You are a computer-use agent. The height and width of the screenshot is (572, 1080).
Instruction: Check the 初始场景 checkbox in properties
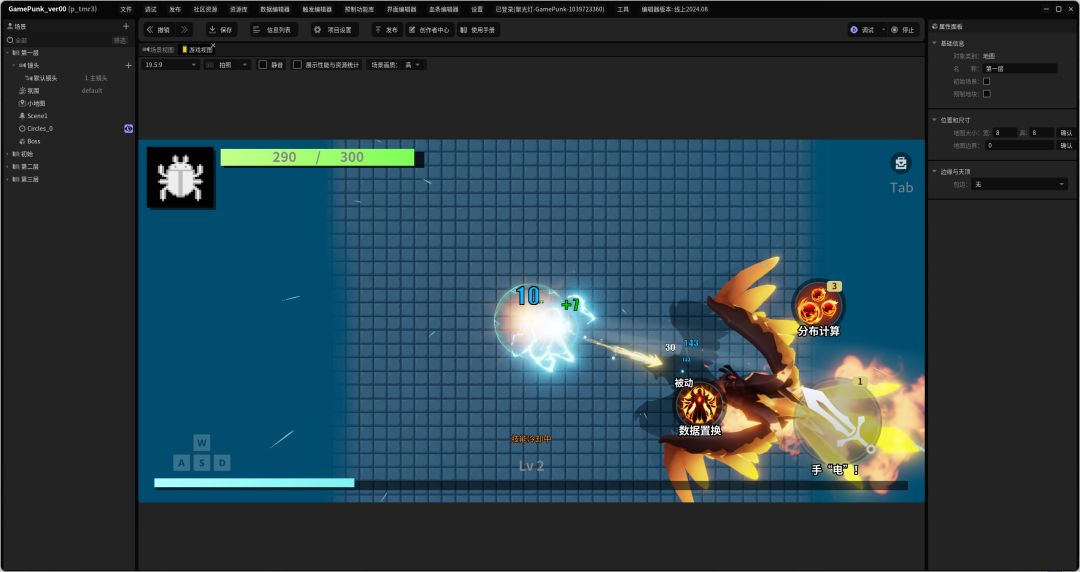tap(987, 81)
